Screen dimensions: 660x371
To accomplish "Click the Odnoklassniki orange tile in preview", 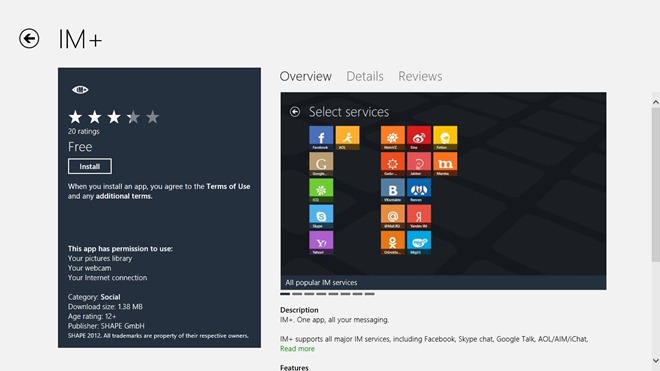I will [x=393, y=243].
